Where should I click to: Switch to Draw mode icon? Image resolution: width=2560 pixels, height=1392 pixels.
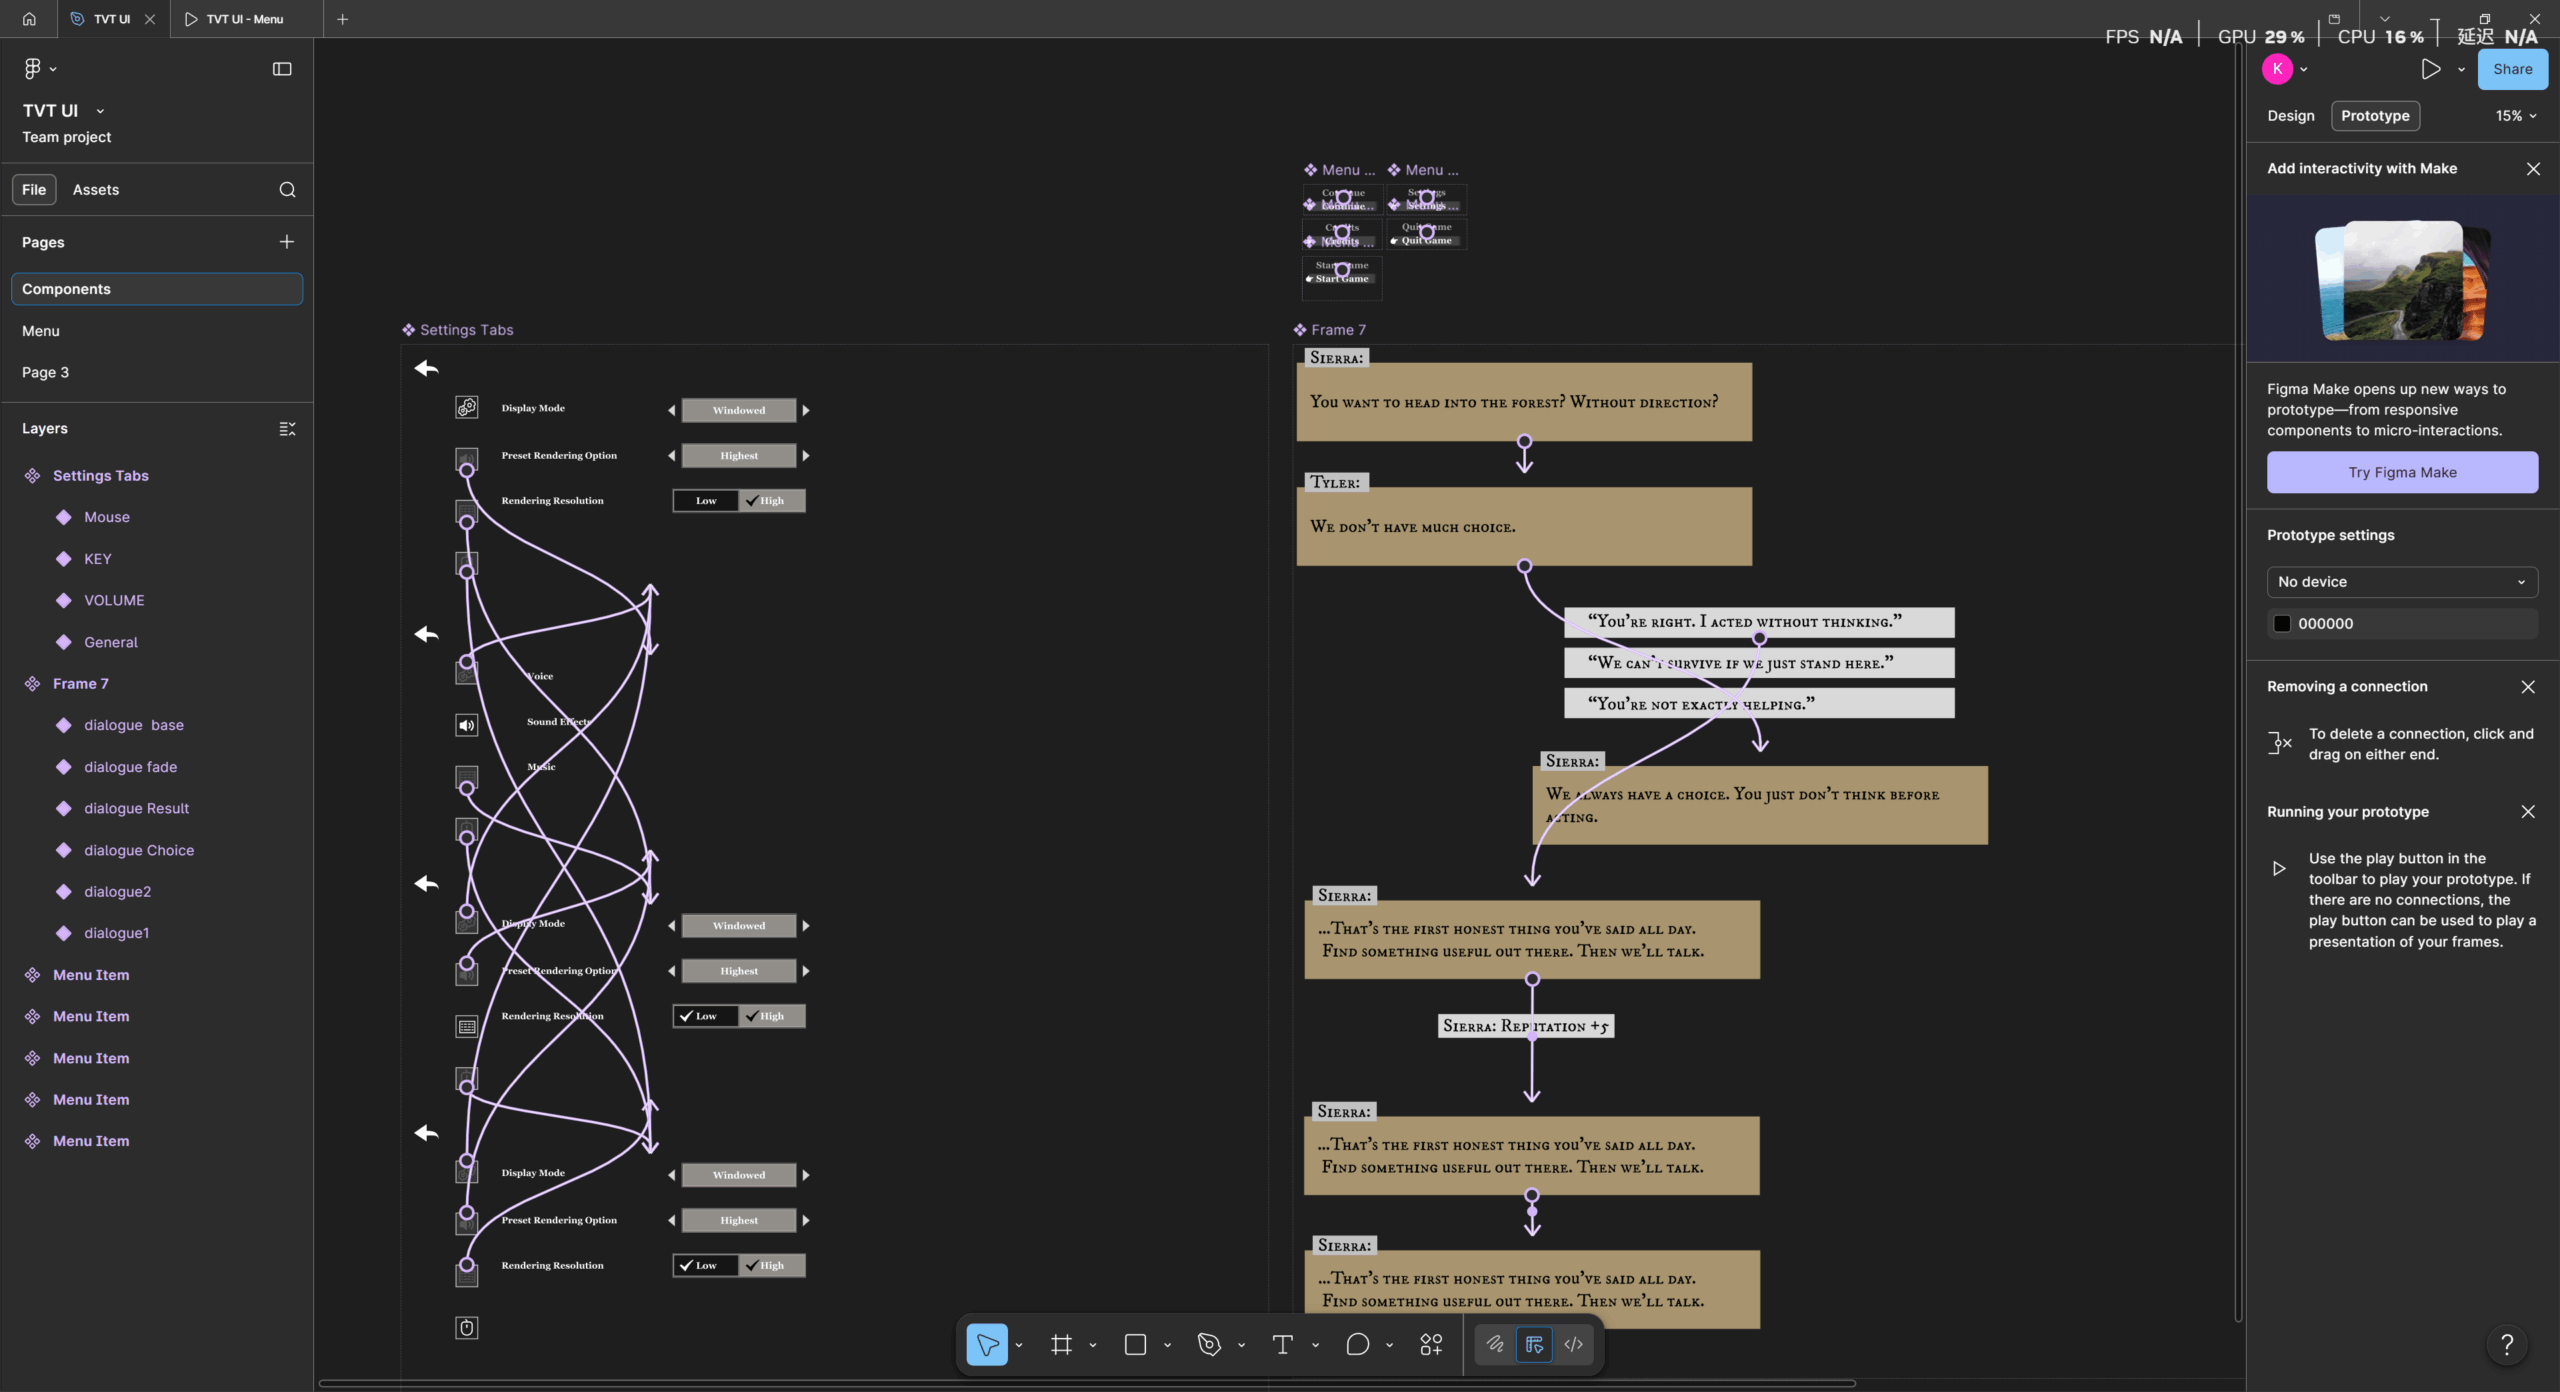(1495, 1345)
